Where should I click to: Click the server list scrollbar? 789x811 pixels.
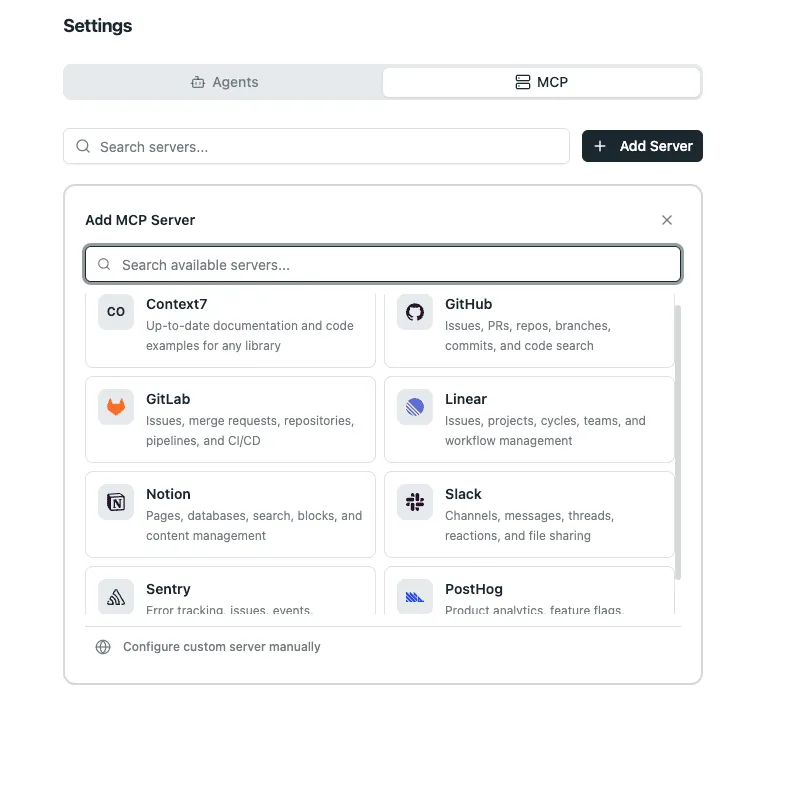pyautogui.click(x=678, y=440)
